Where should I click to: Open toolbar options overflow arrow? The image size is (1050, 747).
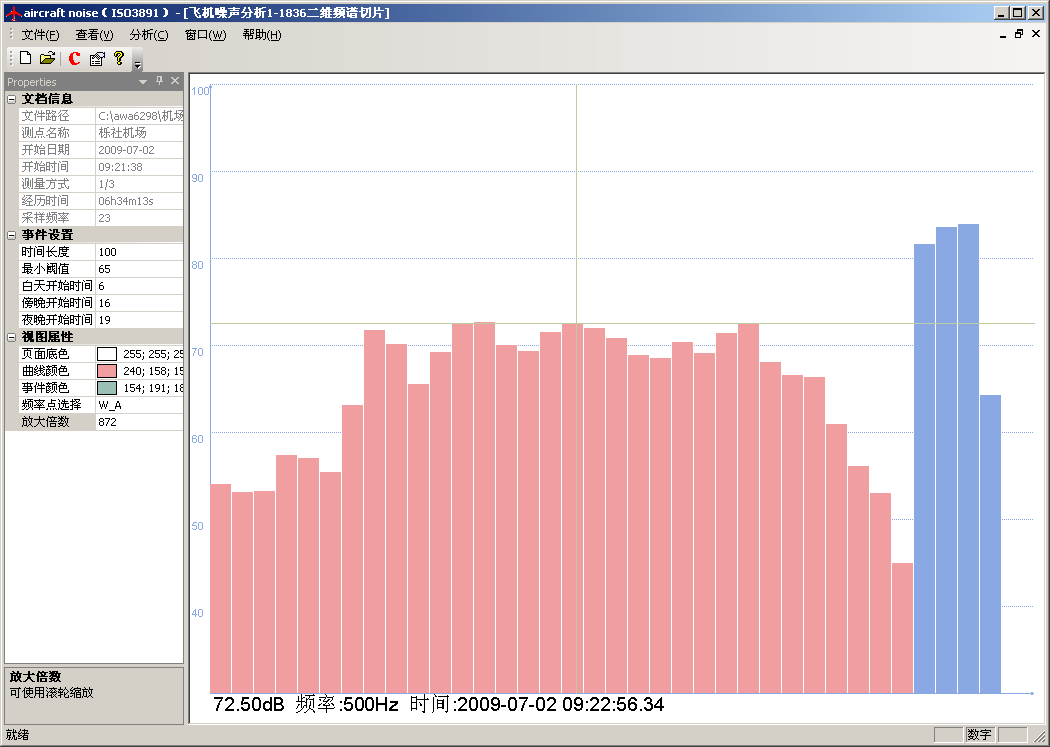[x=137, y=66]
